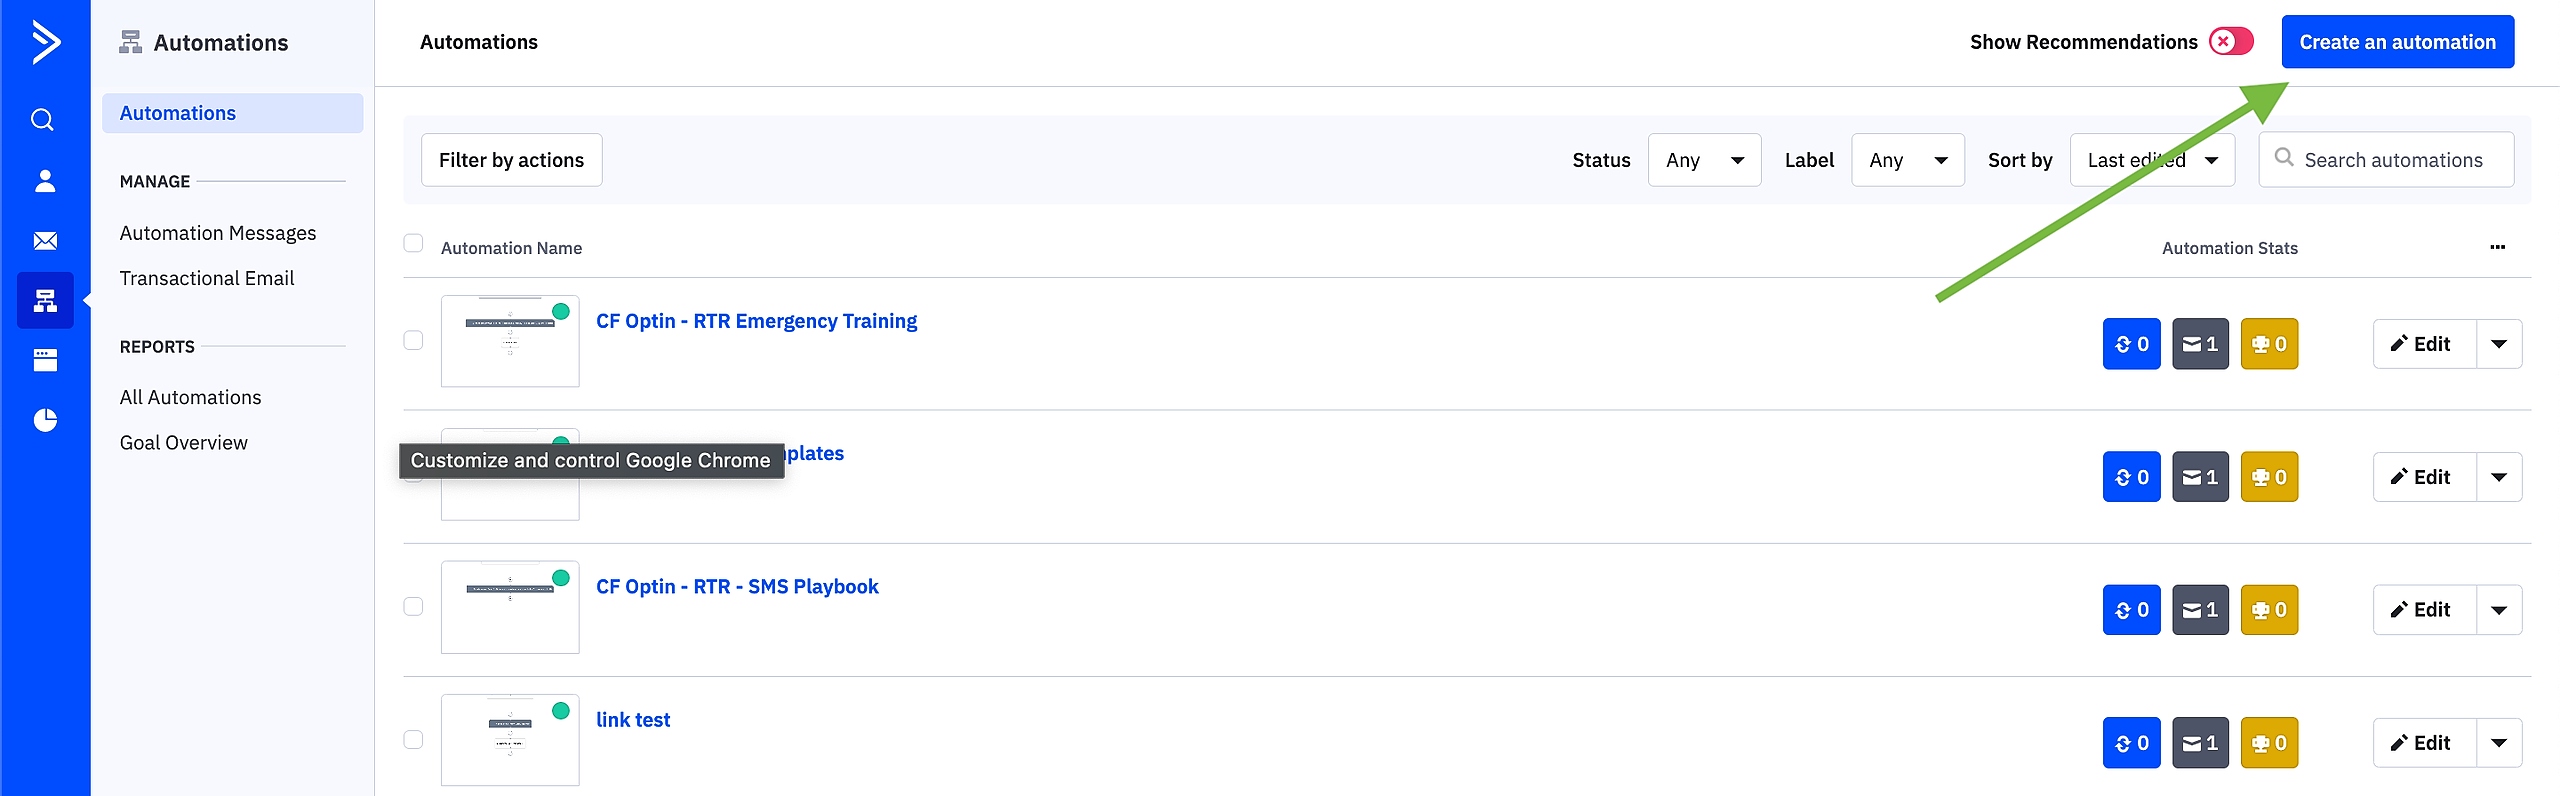Screen dimensions: 2560x796
Task: Open Campaigns envelope icon in sidebar
Action: 45,241
